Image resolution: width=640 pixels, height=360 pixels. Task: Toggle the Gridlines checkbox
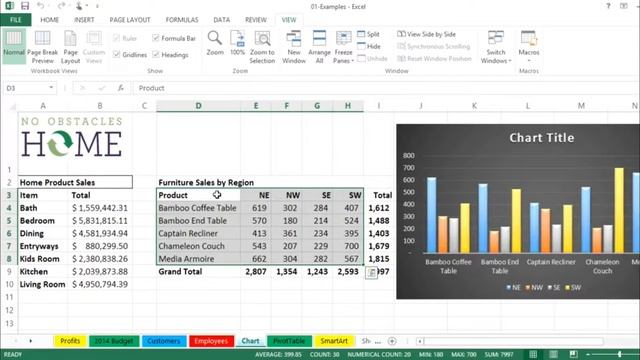[x=117, y=54]
